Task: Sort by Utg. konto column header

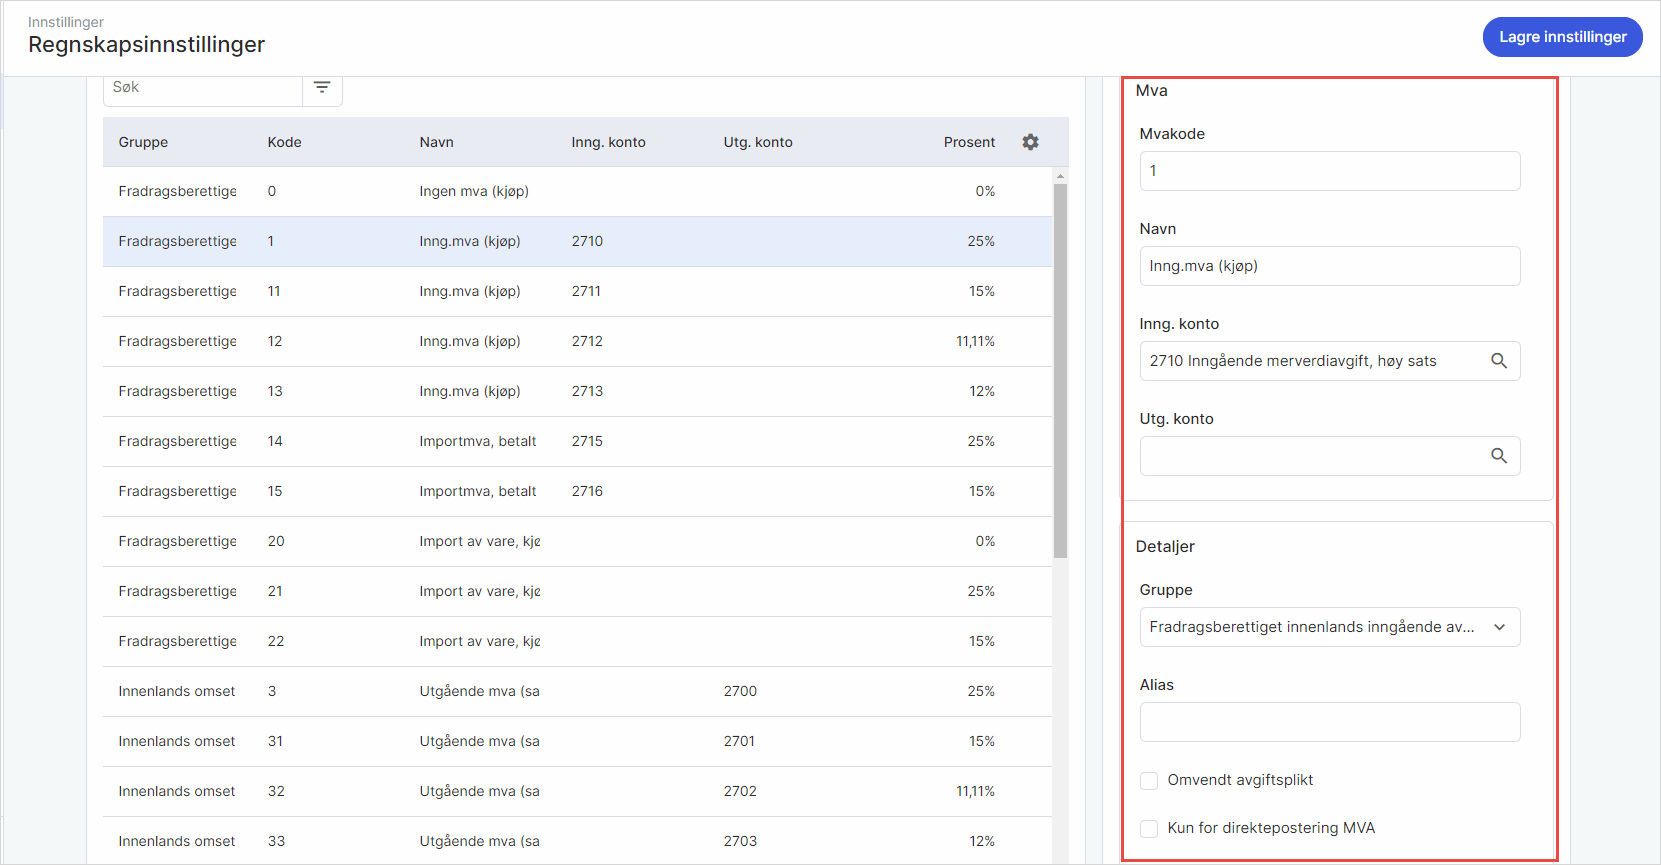Action: click(x=758, y=142)
